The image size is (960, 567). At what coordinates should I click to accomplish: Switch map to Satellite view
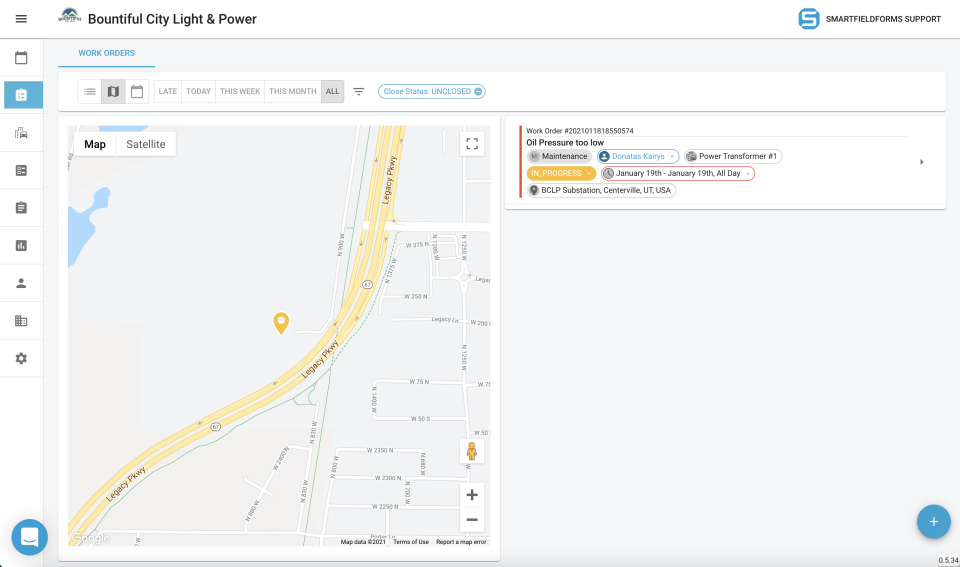(x=146, y=144)
